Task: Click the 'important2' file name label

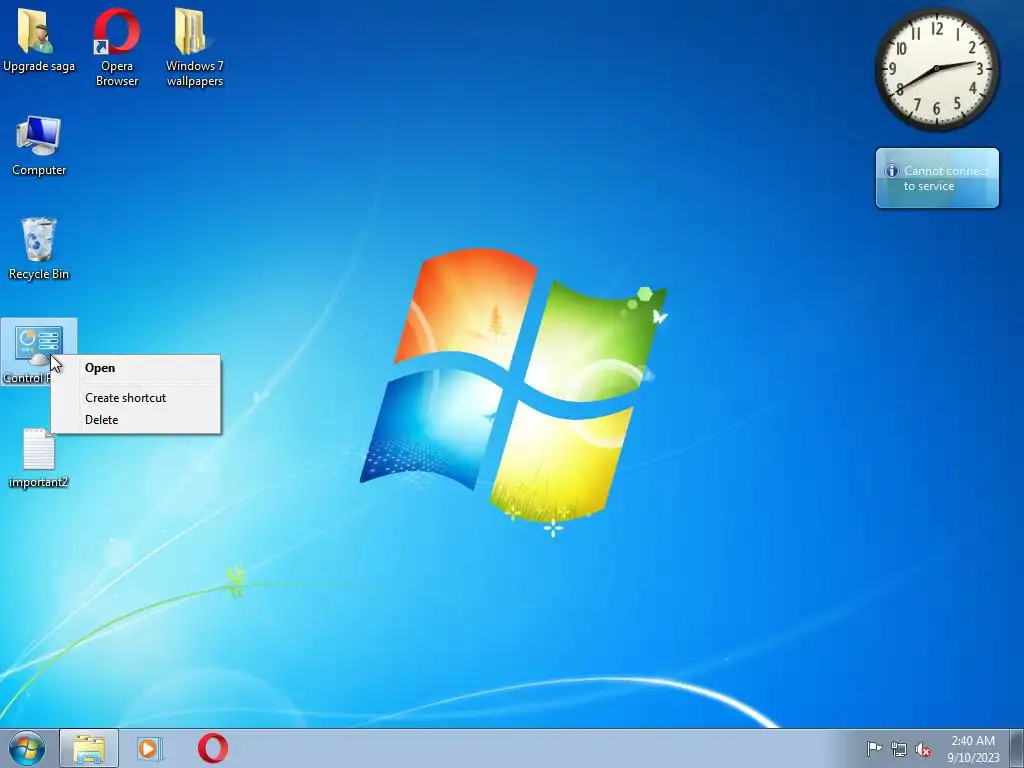Action: click(39, 482)
